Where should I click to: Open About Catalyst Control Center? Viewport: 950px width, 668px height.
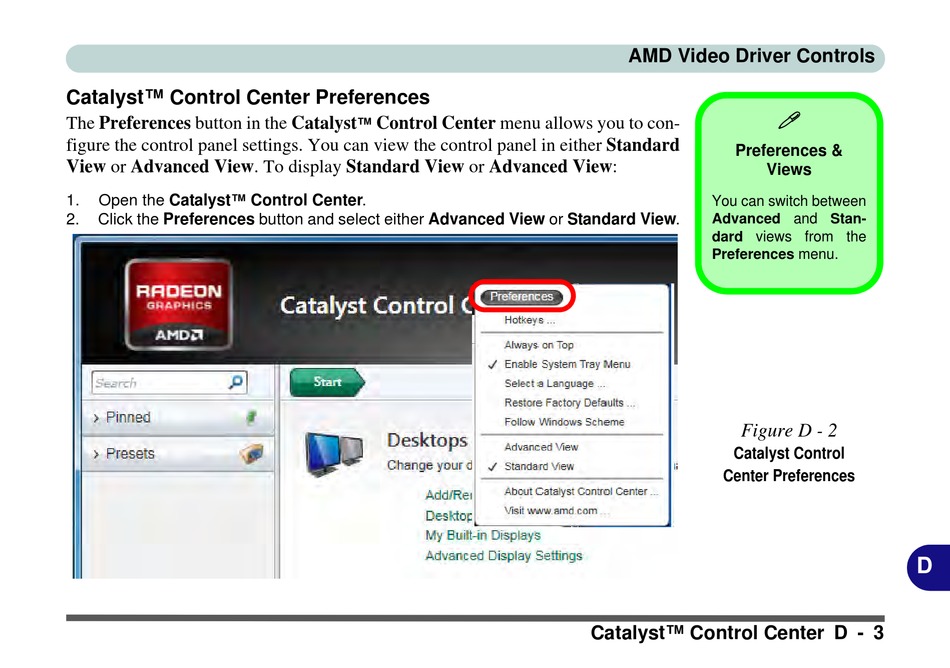click(580, 491)
